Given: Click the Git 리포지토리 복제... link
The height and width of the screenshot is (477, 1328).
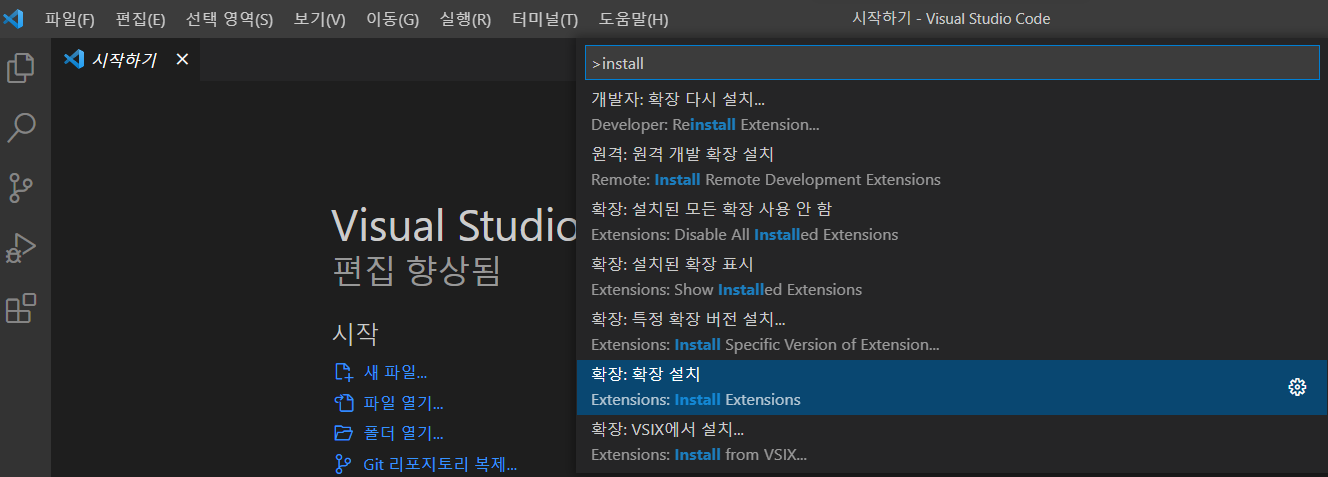Looking at the screenshot, I should 440,464.
